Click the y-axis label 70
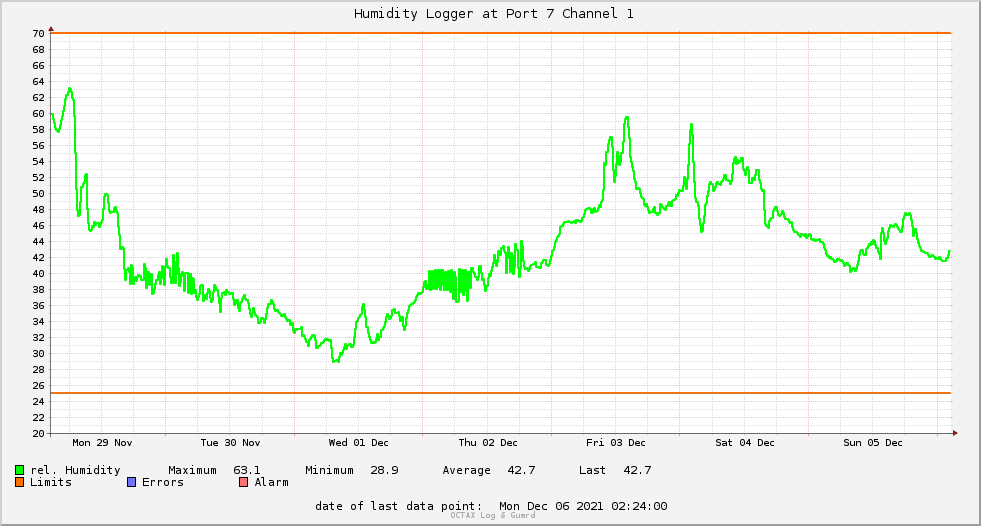 pyautogui.click(x=39, y=33)
